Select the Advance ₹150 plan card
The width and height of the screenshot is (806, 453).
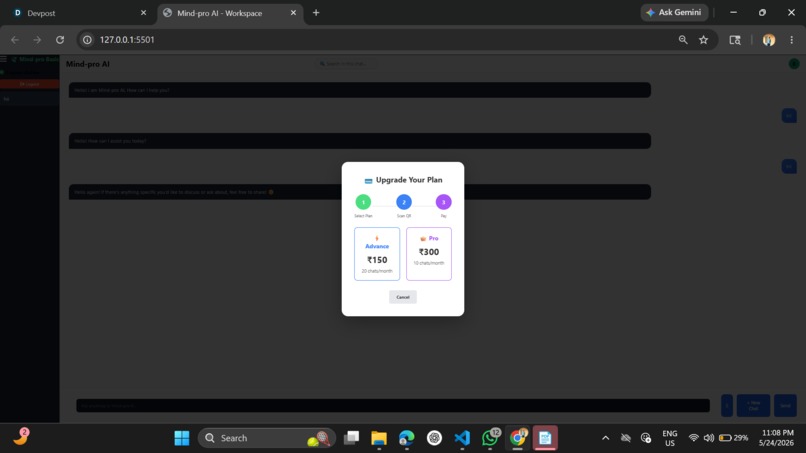[x=377, y=254]
